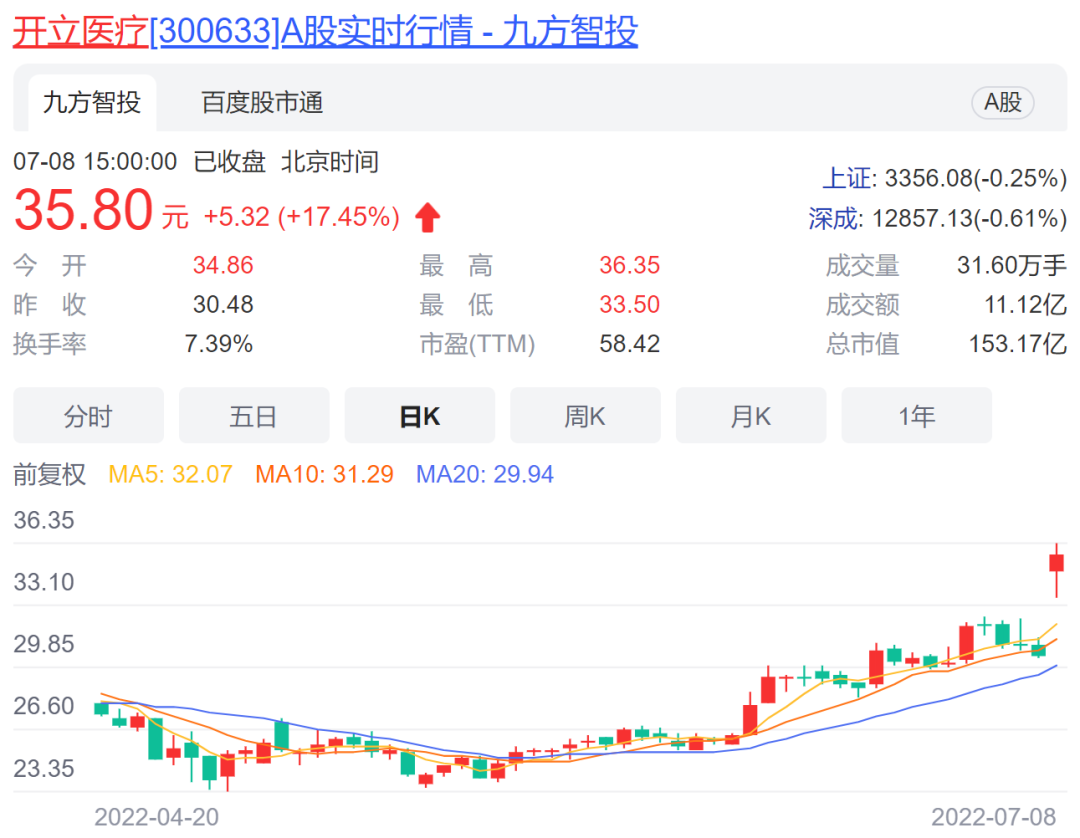Click the MA5 indicator label
Screen dimensions: 1080x838
click(170, 474)
